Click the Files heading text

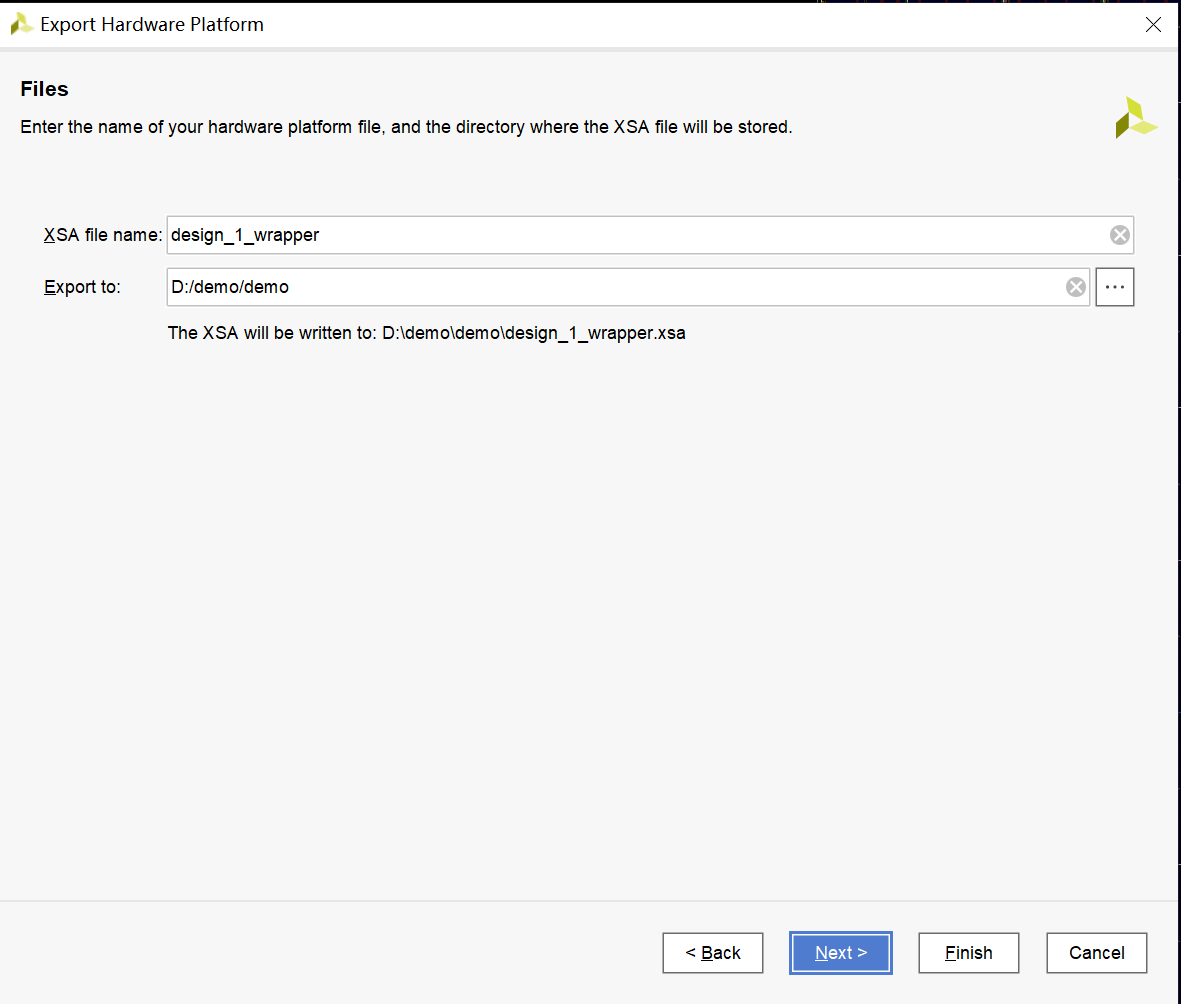pyautogui.click(x=44, y=89)
